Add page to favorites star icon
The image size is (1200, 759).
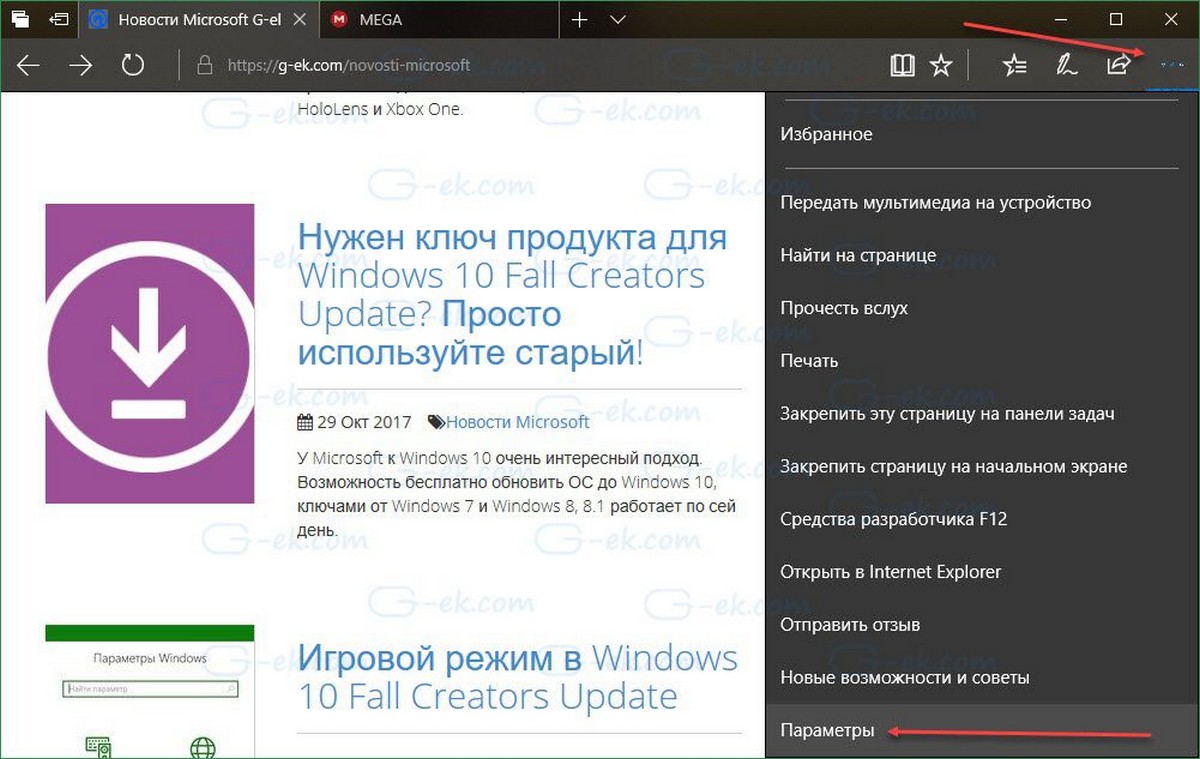click(941, 66)
